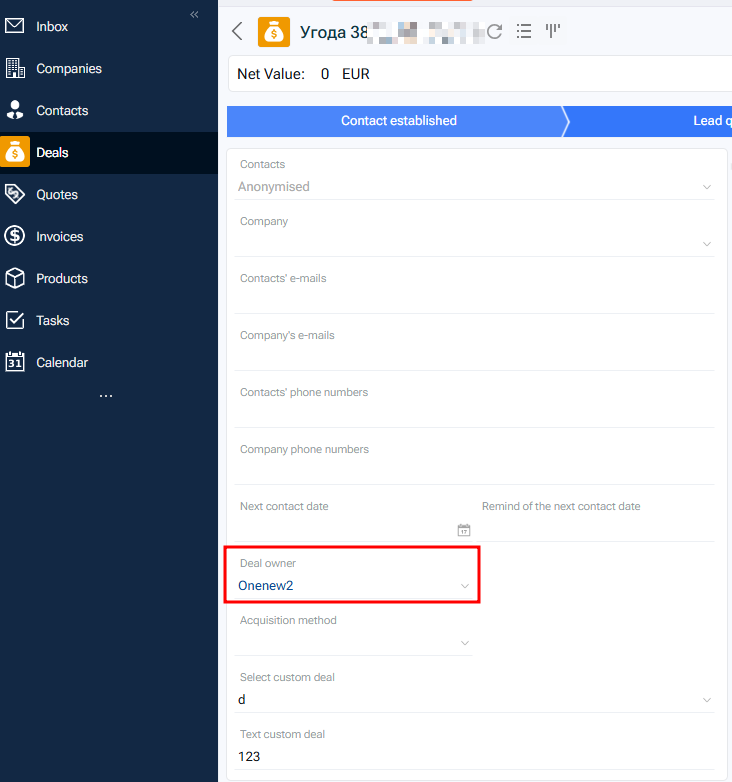
Task: Open the Contacts module
Action: [x=62, y=111]
